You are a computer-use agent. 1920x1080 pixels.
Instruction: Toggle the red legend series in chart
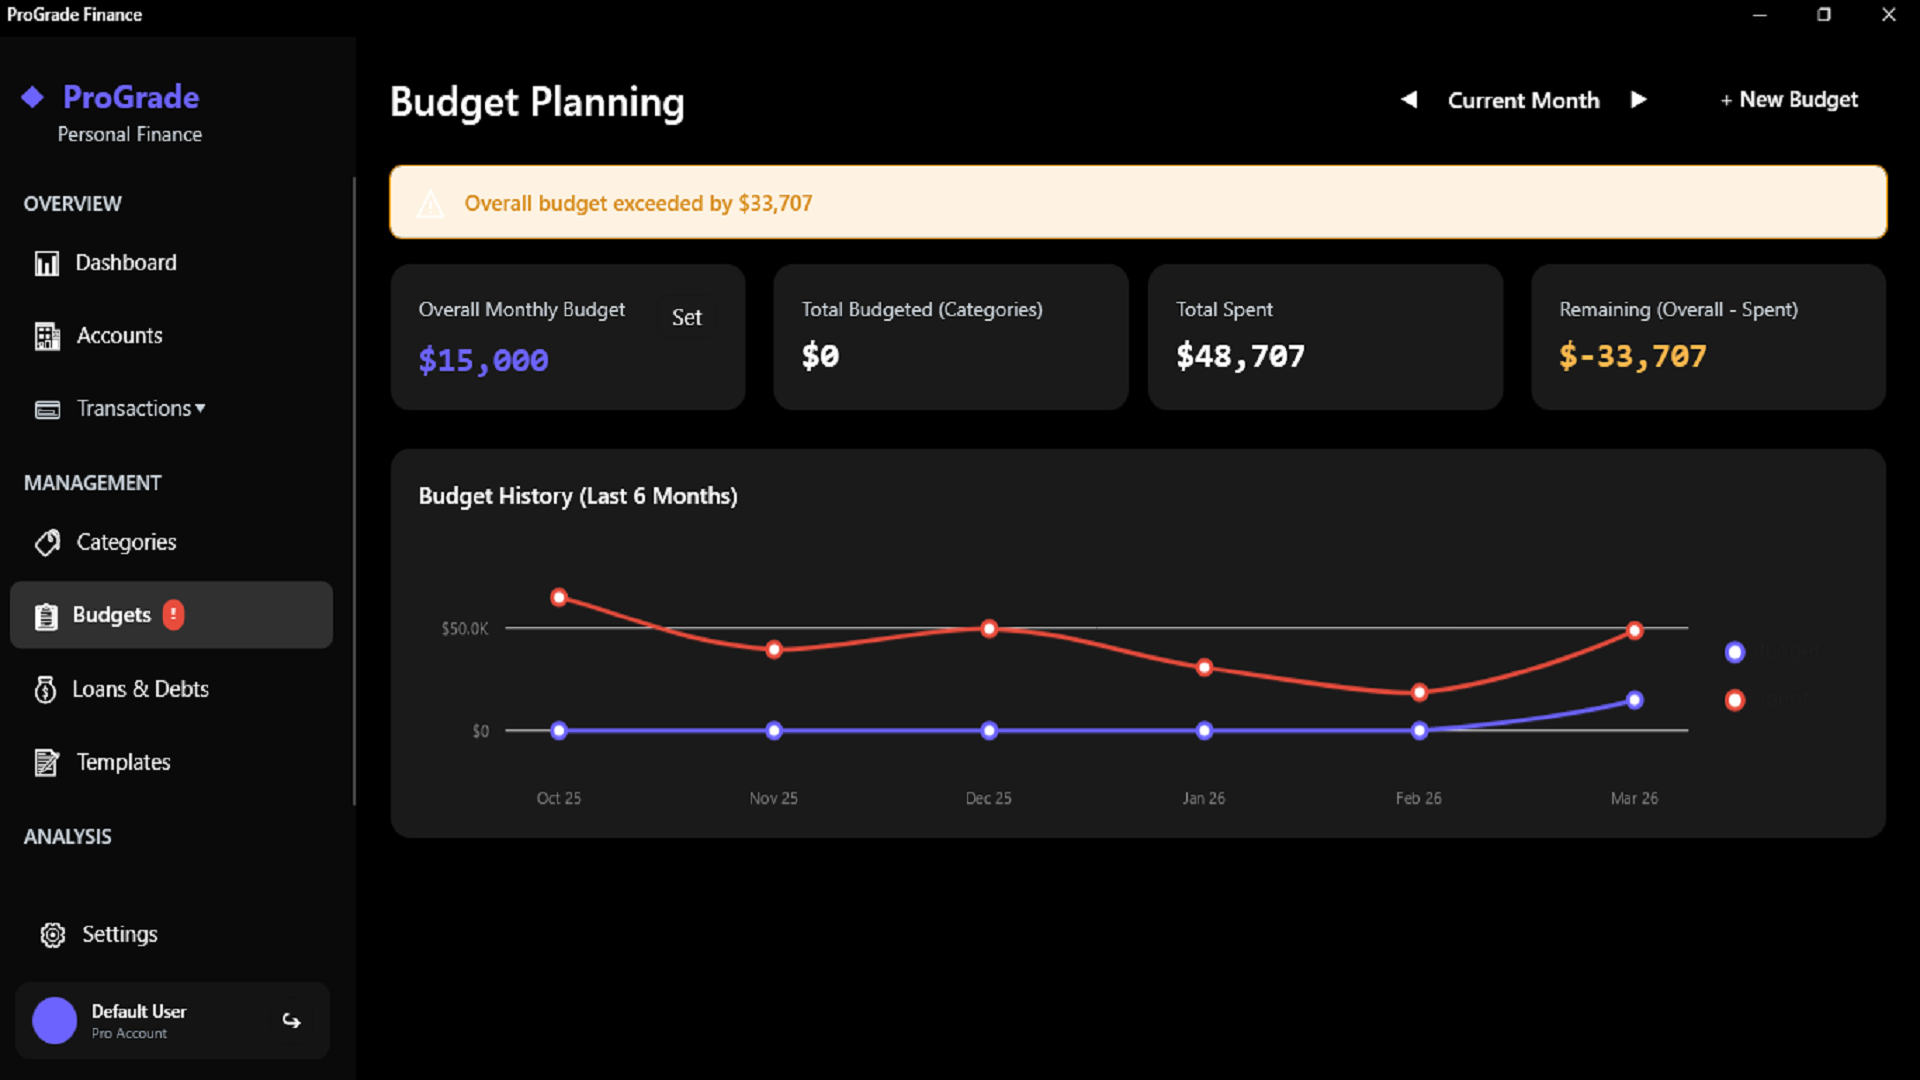[1735, 700]
